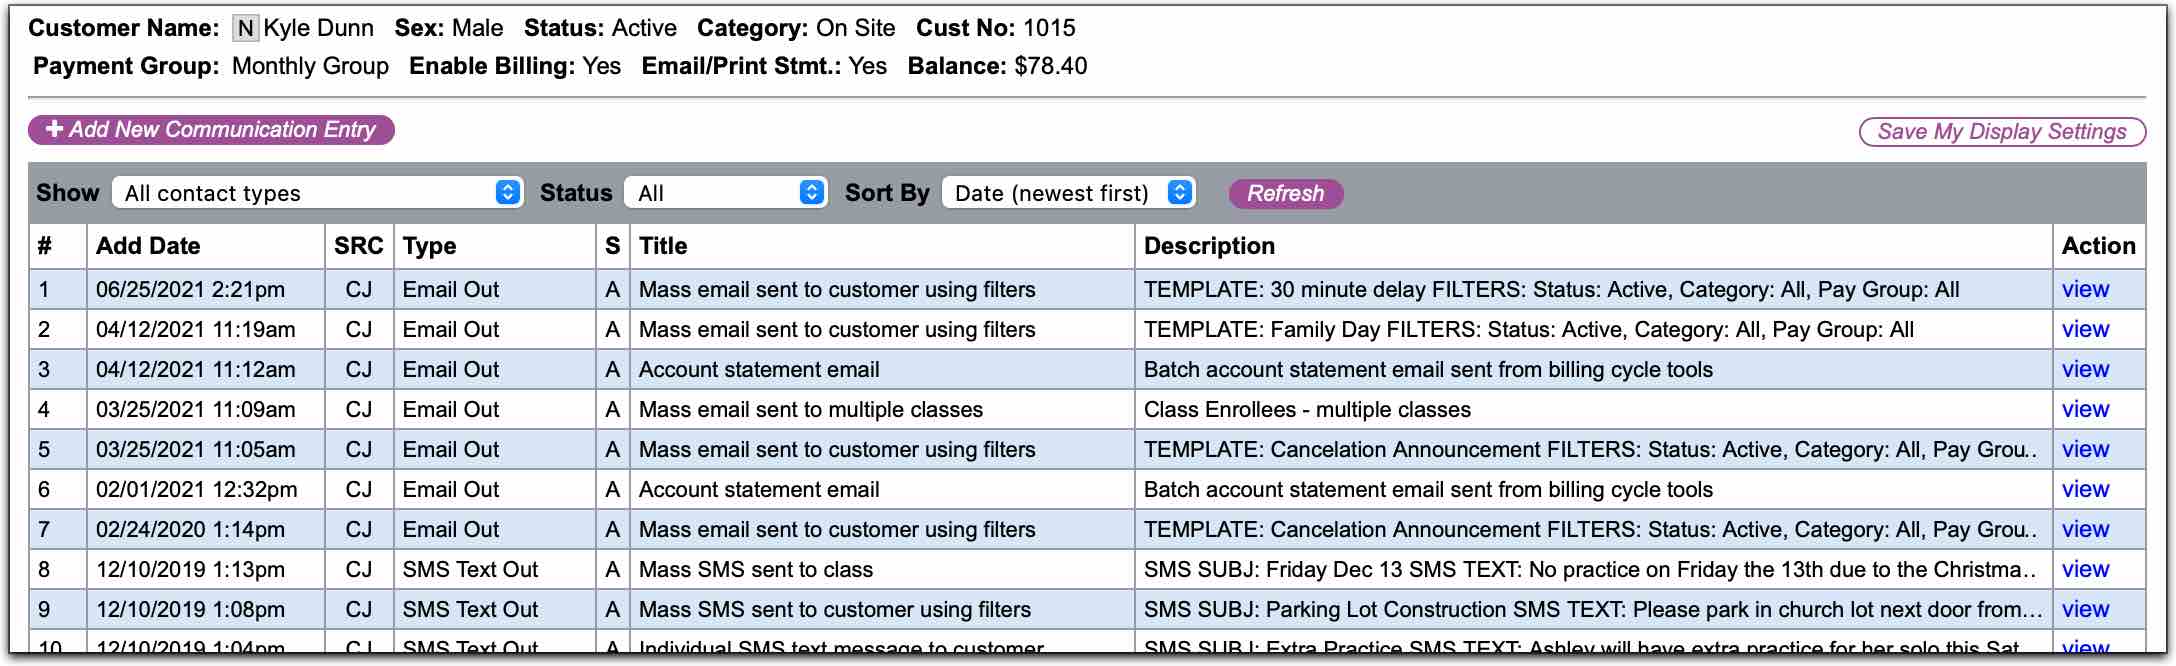The height and width of the screenshot is (666, 2176).
Task: Save My Display Settings
Action: tap(2002, 132)
